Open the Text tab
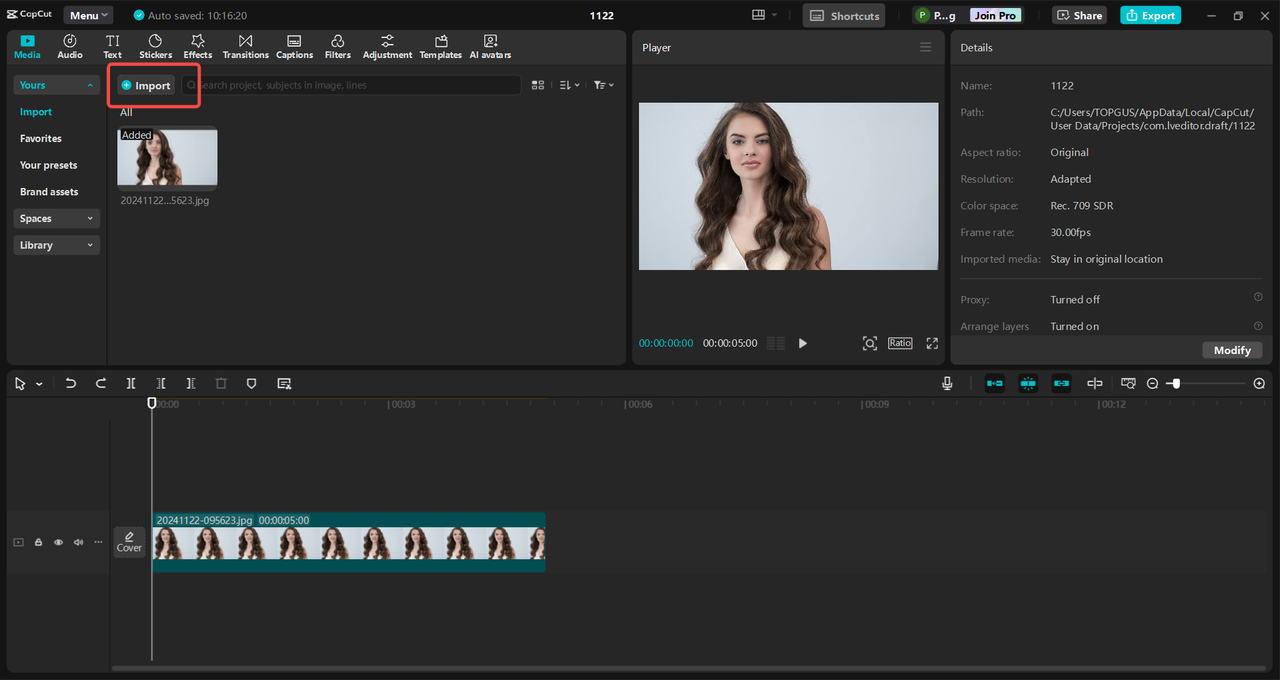 point(113,47)
